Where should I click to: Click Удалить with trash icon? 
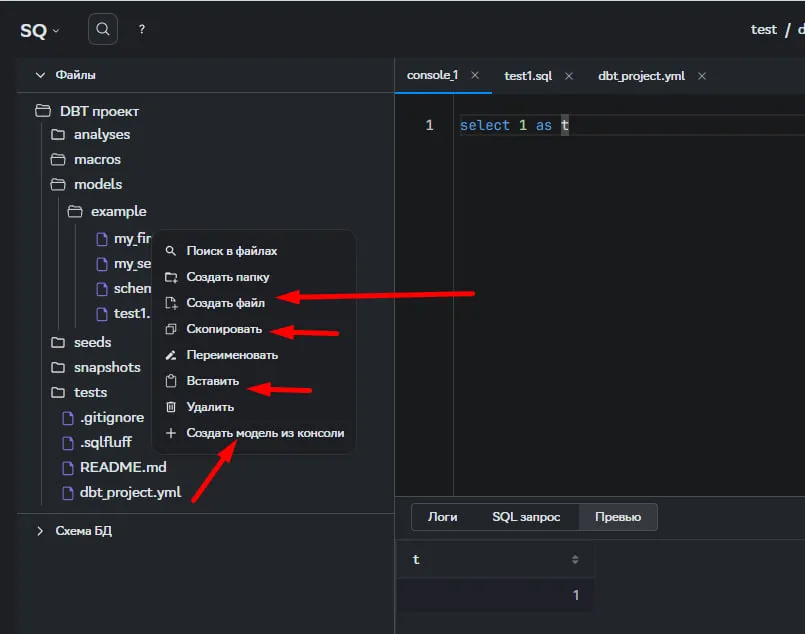(x=210, y=407)
